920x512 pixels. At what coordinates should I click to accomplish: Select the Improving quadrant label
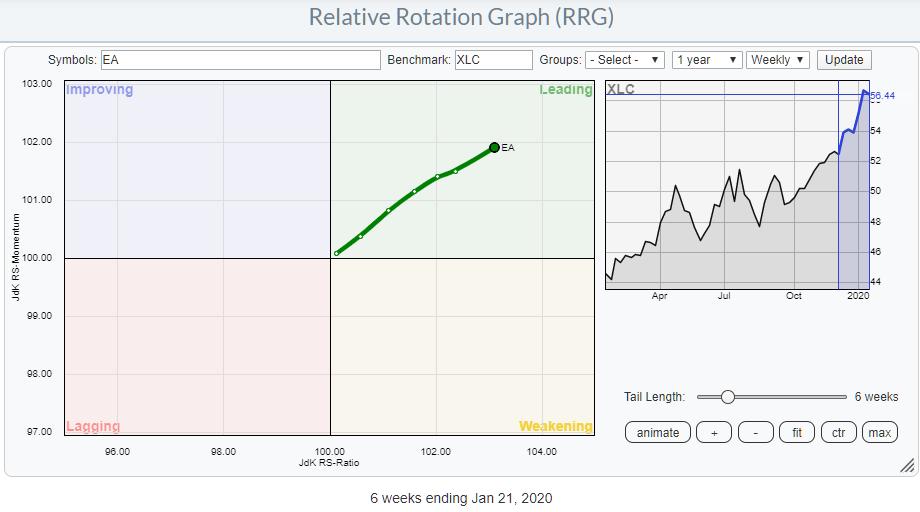coord(99,90)
